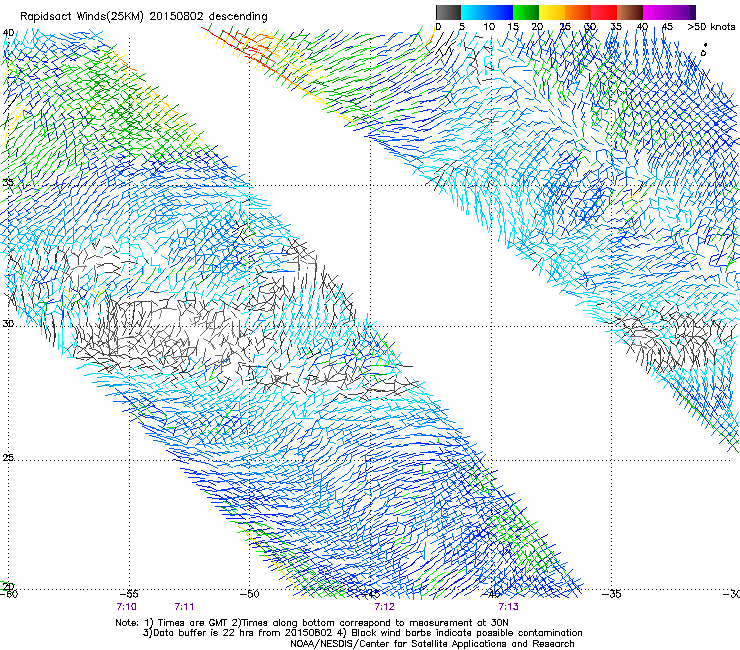Click the NOAA/NESDIS credit line
The image size is (740, 650).
click(432, 644)
